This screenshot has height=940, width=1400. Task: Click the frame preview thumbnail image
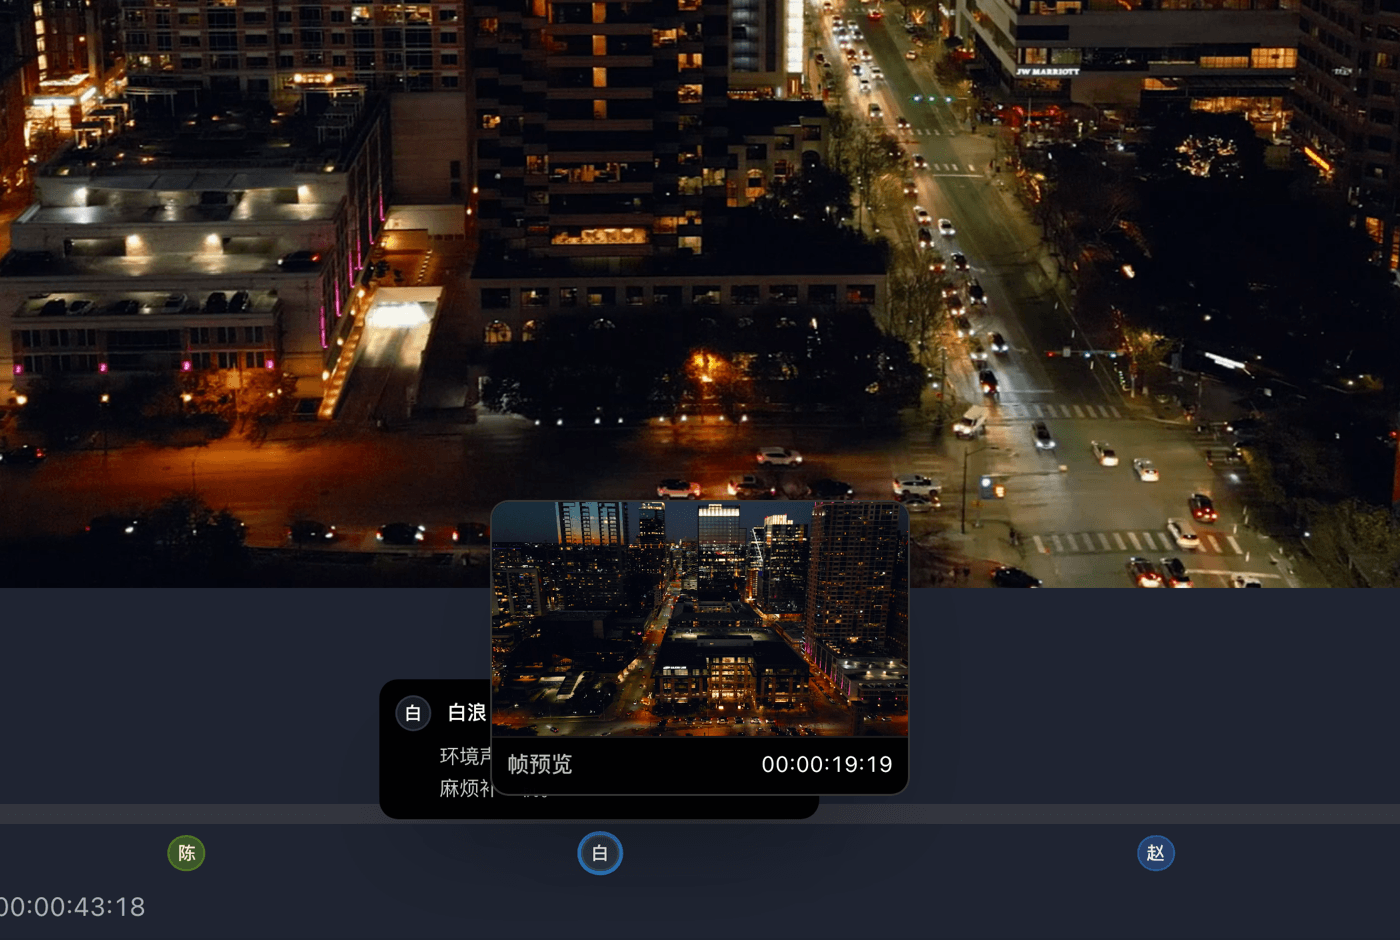pos(700,619)
